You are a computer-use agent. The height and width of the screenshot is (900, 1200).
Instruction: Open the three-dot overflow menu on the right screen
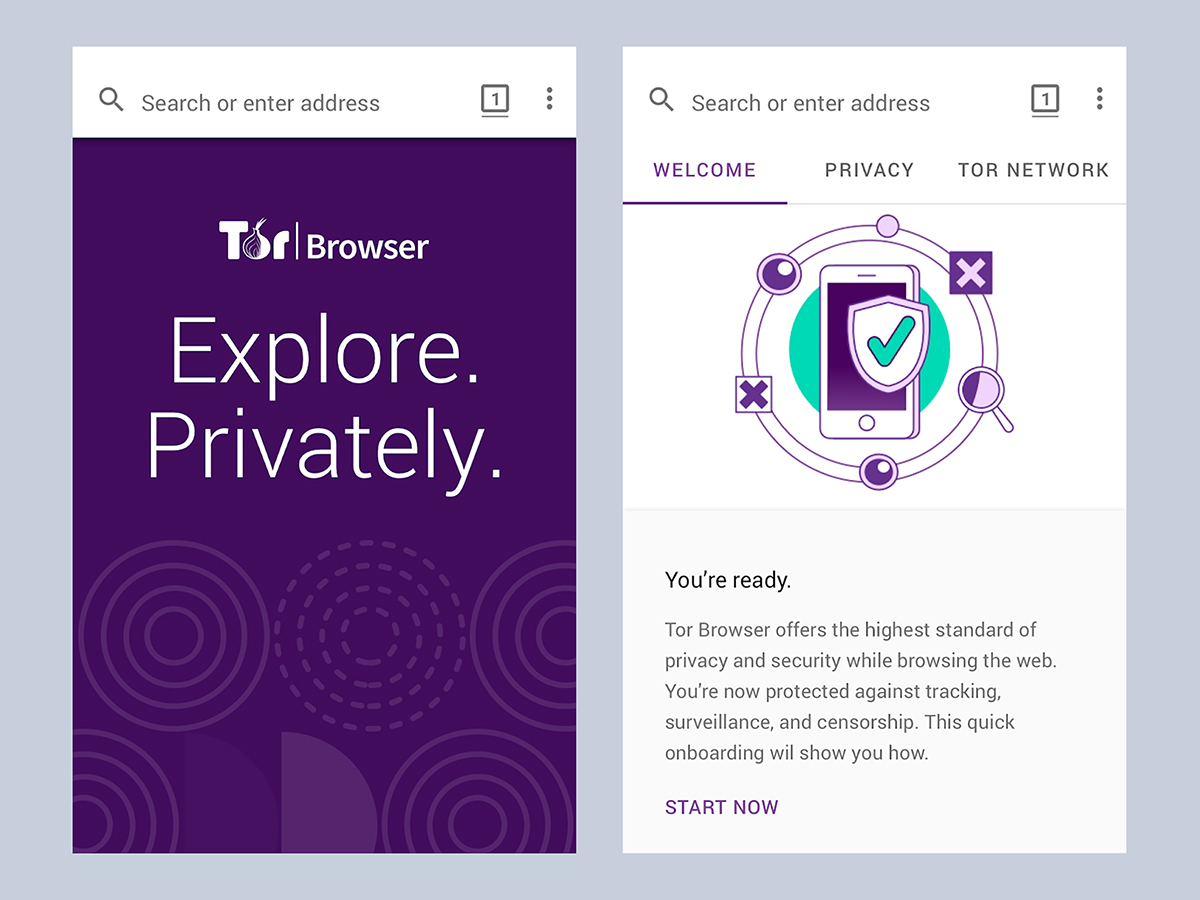coord(1100,99)
